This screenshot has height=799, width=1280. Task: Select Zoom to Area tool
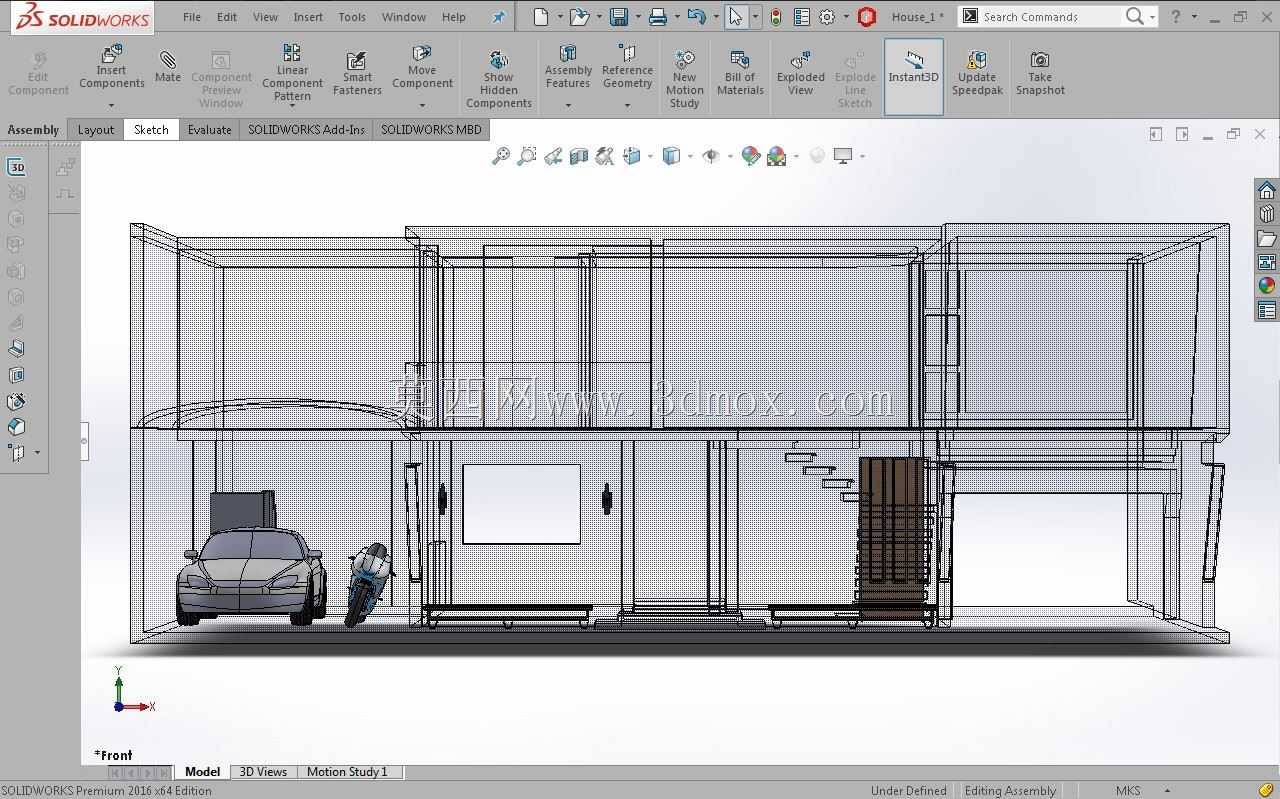(527, 156)
